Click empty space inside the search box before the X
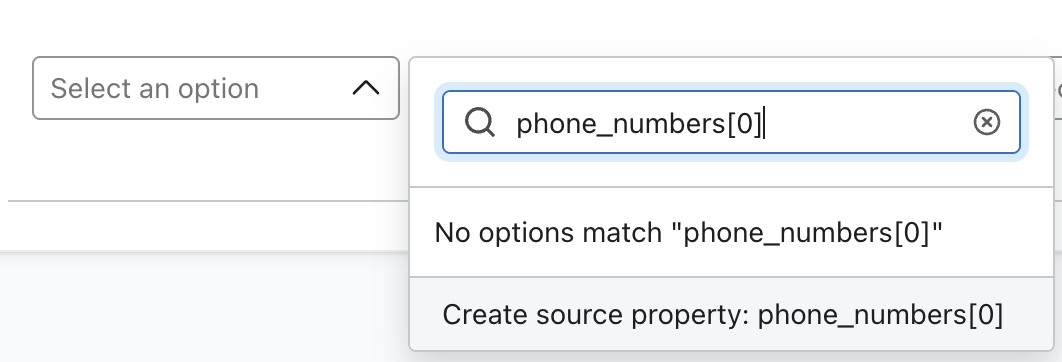 pyautogui.click(x=867, y=123)
